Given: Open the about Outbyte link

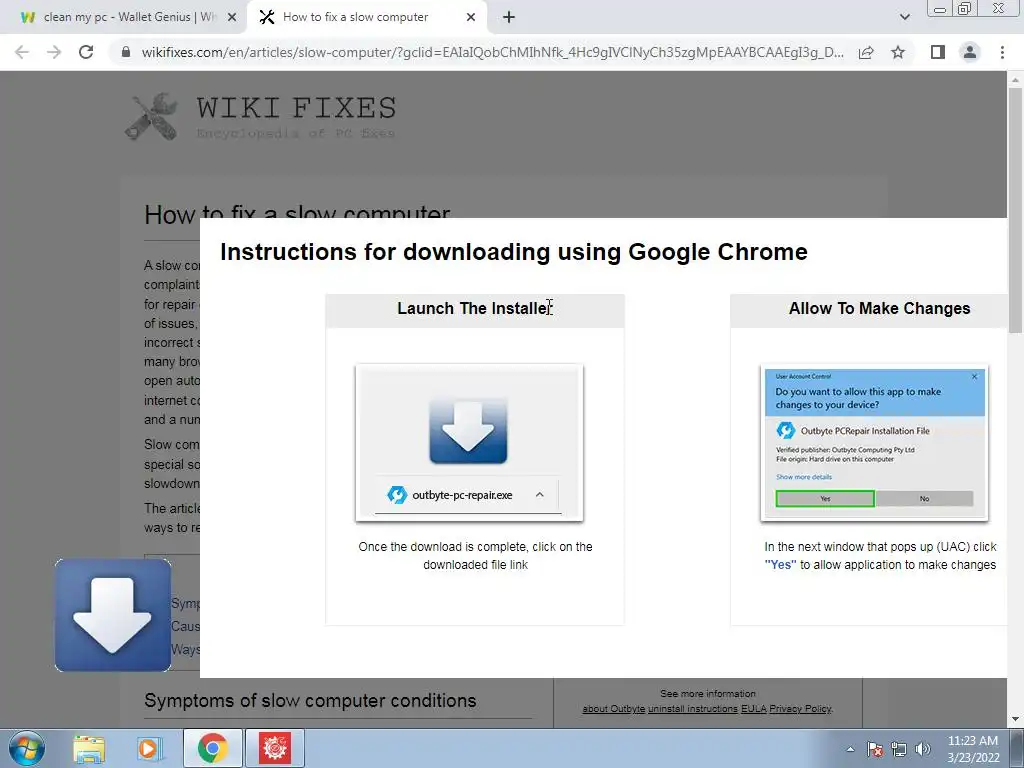Looking at the screenshot, I should pos(613,709).
